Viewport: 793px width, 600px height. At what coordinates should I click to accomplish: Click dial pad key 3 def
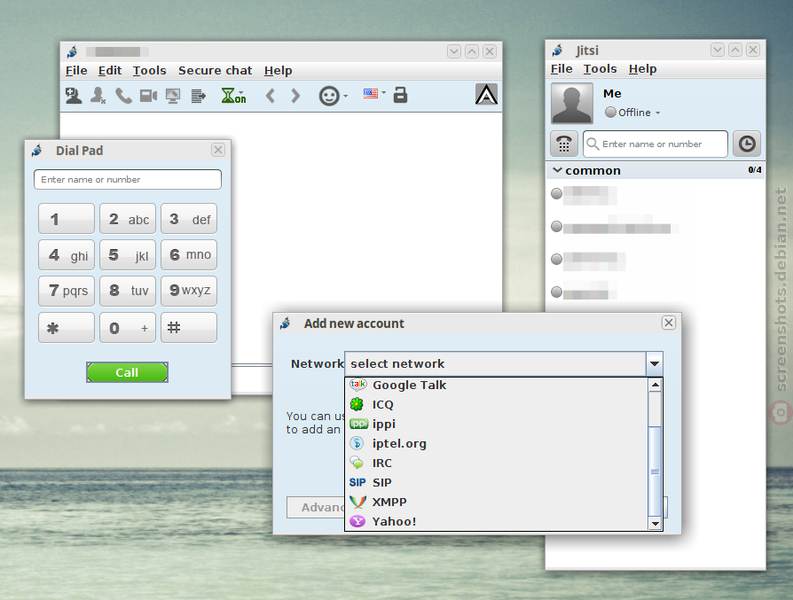(x=189, y=219)
